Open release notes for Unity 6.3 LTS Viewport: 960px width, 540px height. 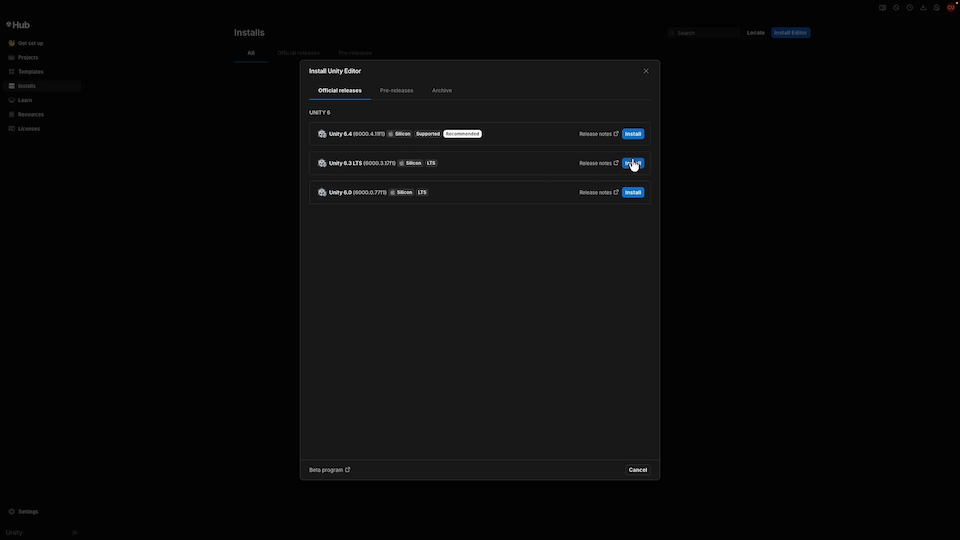[598, 163]
